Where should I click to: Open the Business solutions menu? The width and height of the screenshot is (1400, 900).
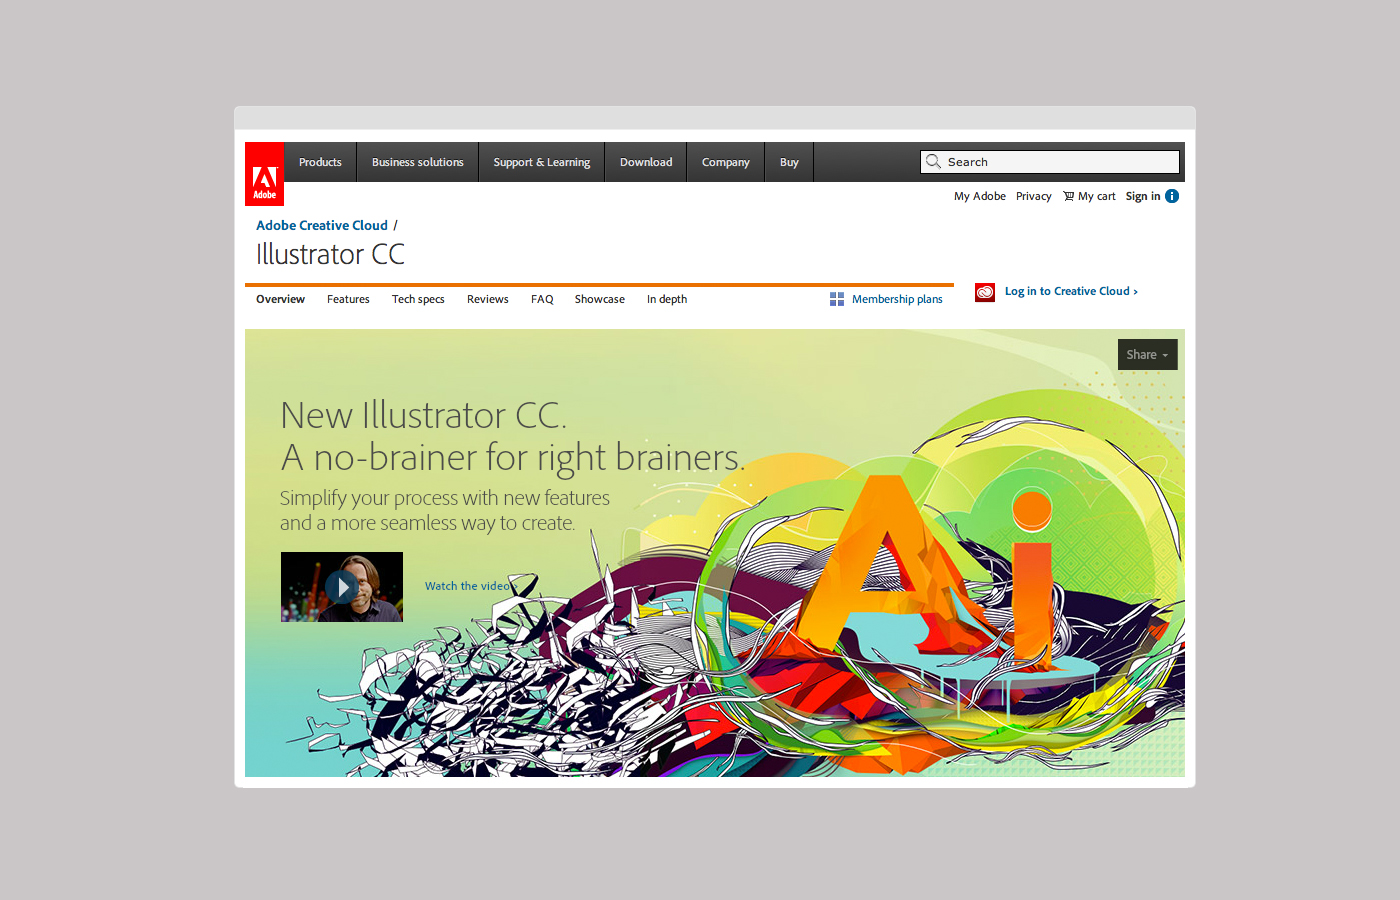click(x=418, y=162)
